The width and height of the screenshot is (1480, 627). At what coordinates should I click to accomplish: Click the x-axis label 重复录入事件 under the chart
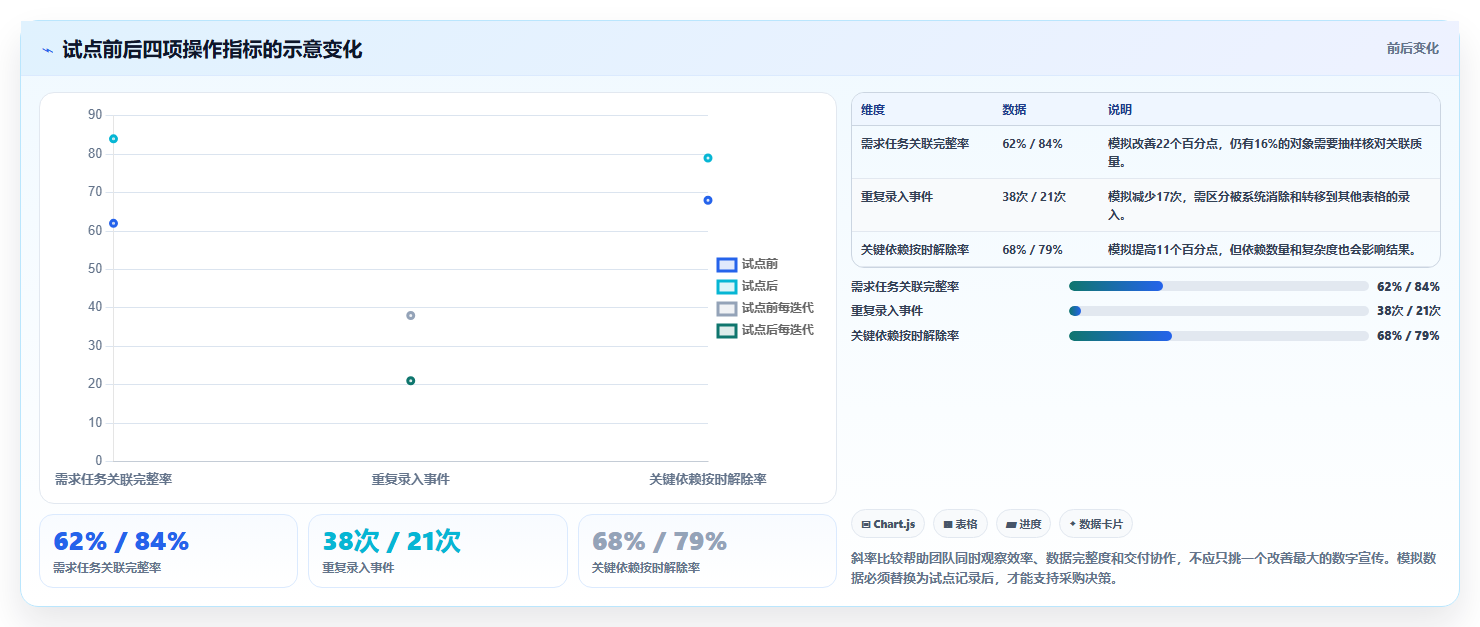pos(410,479)
